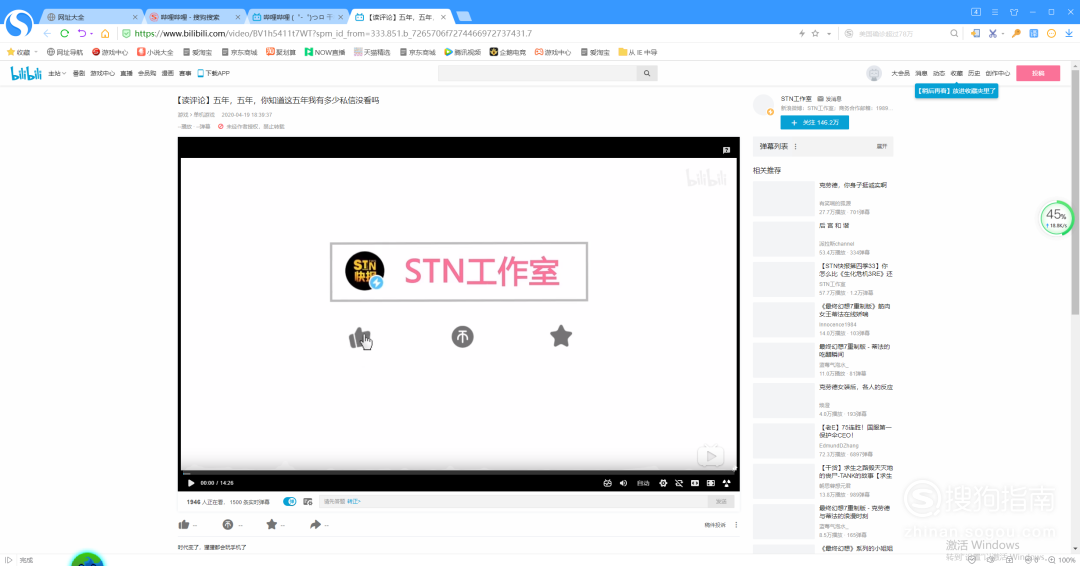This screenshot has width=1080, height=566.
Task: Open the dropdown arrow next to the scissors tool
Action: click(1003, 33)
